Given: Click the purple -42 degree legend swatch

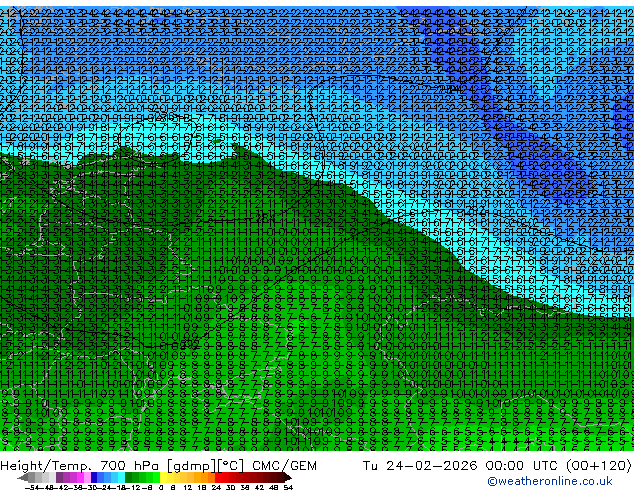Looking at the screenshot, I should pos(59,477).
